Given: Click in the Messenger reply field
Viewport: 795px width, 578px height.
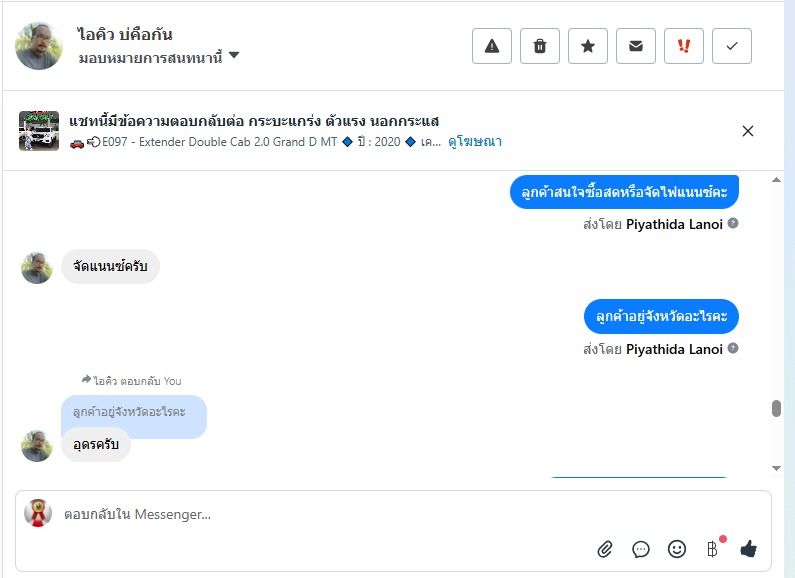Looking at the screenshot, I should [x=300, y=514].
